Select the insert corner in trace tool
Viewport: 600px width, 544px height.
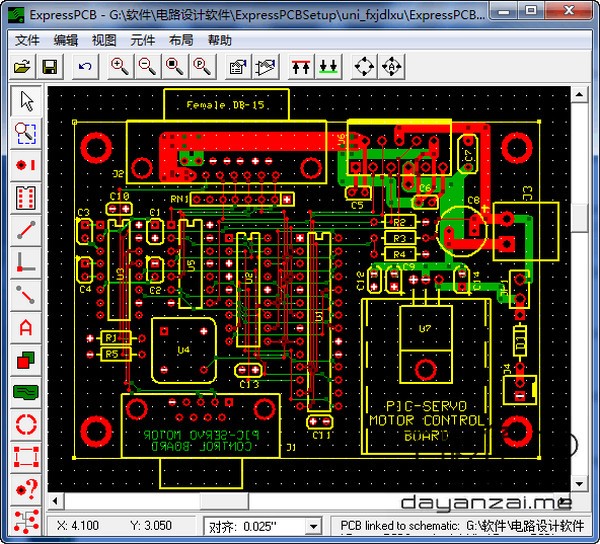pyautogui.click(x=26, y=262)
